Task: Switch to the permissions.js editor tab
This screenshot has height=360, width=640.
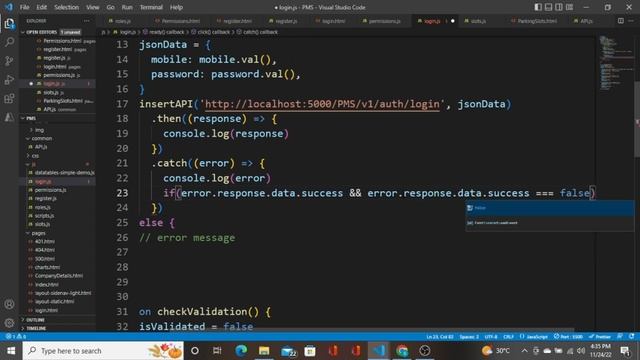Action: coord(384,21)
